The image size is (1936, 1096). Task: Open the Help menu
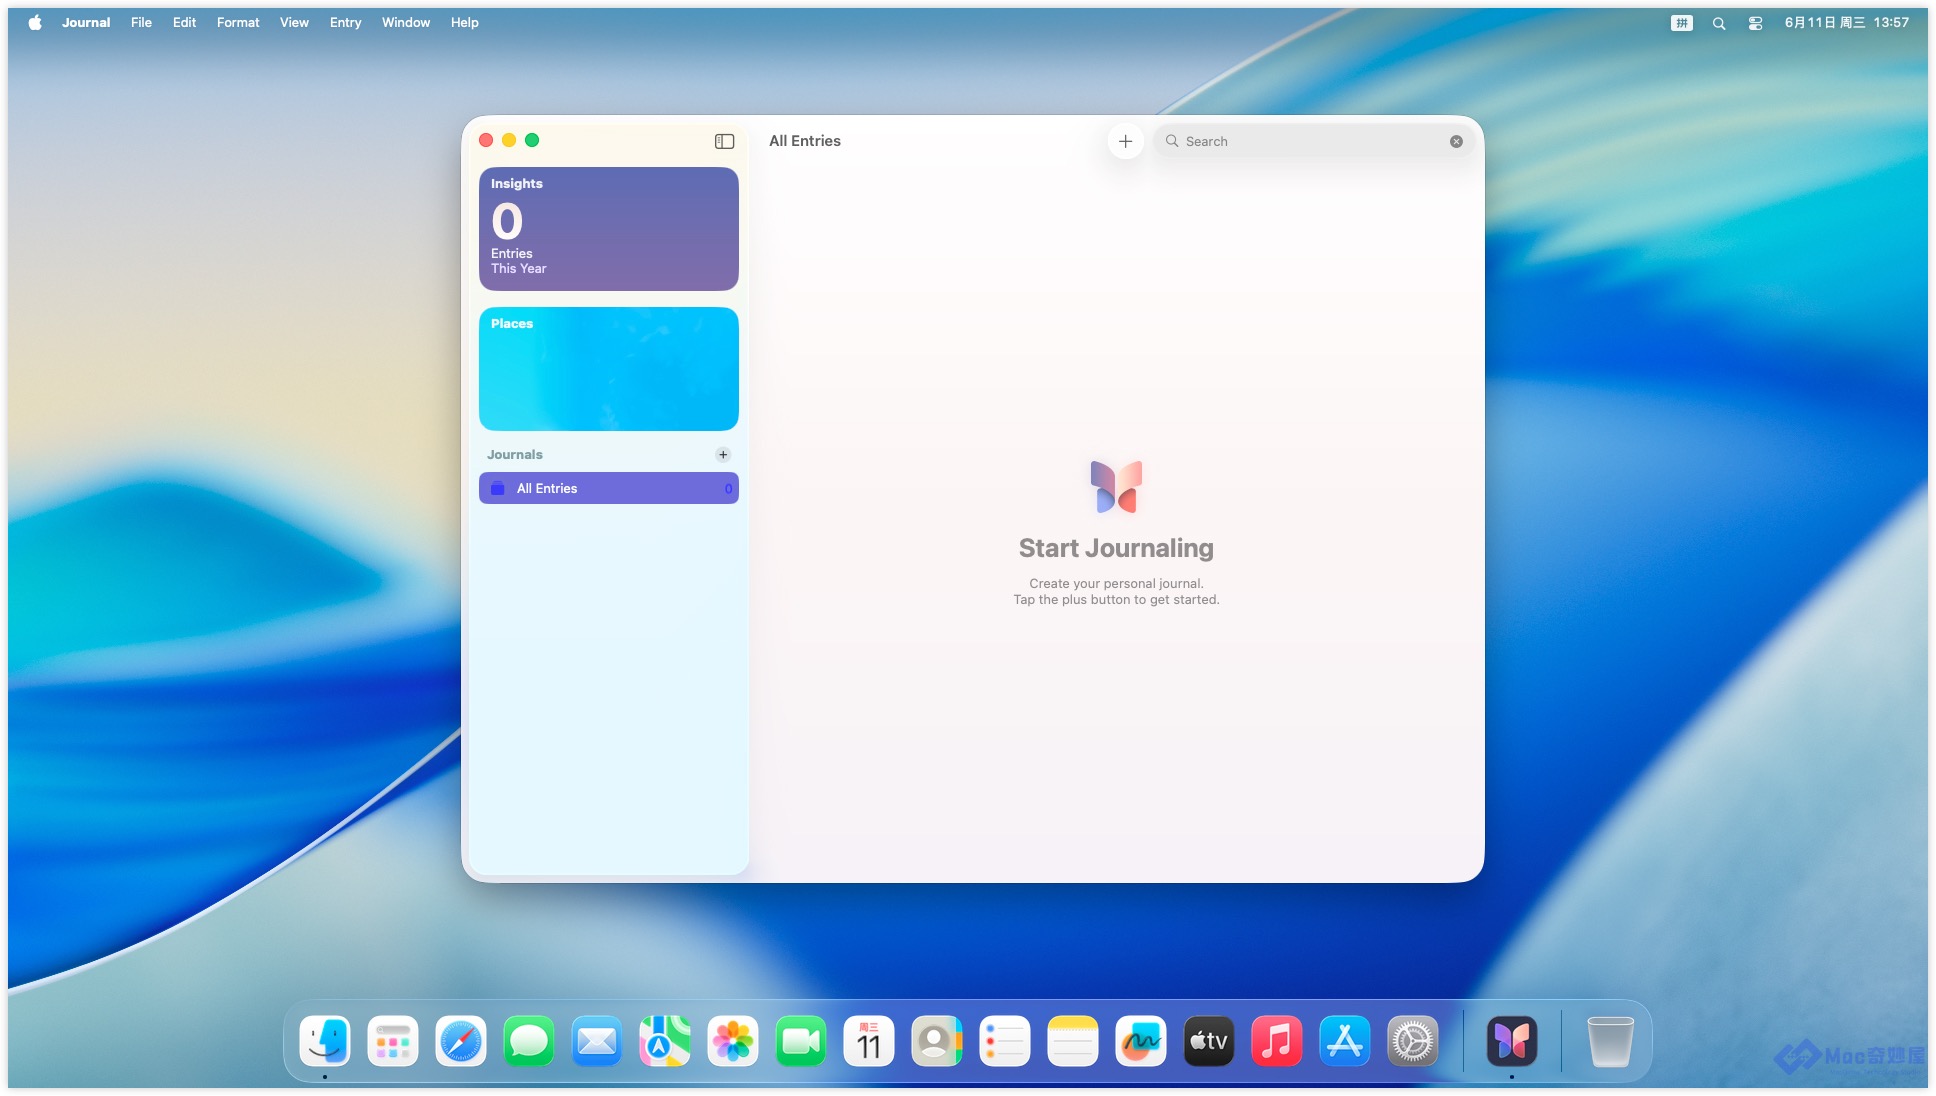point(464,22)
